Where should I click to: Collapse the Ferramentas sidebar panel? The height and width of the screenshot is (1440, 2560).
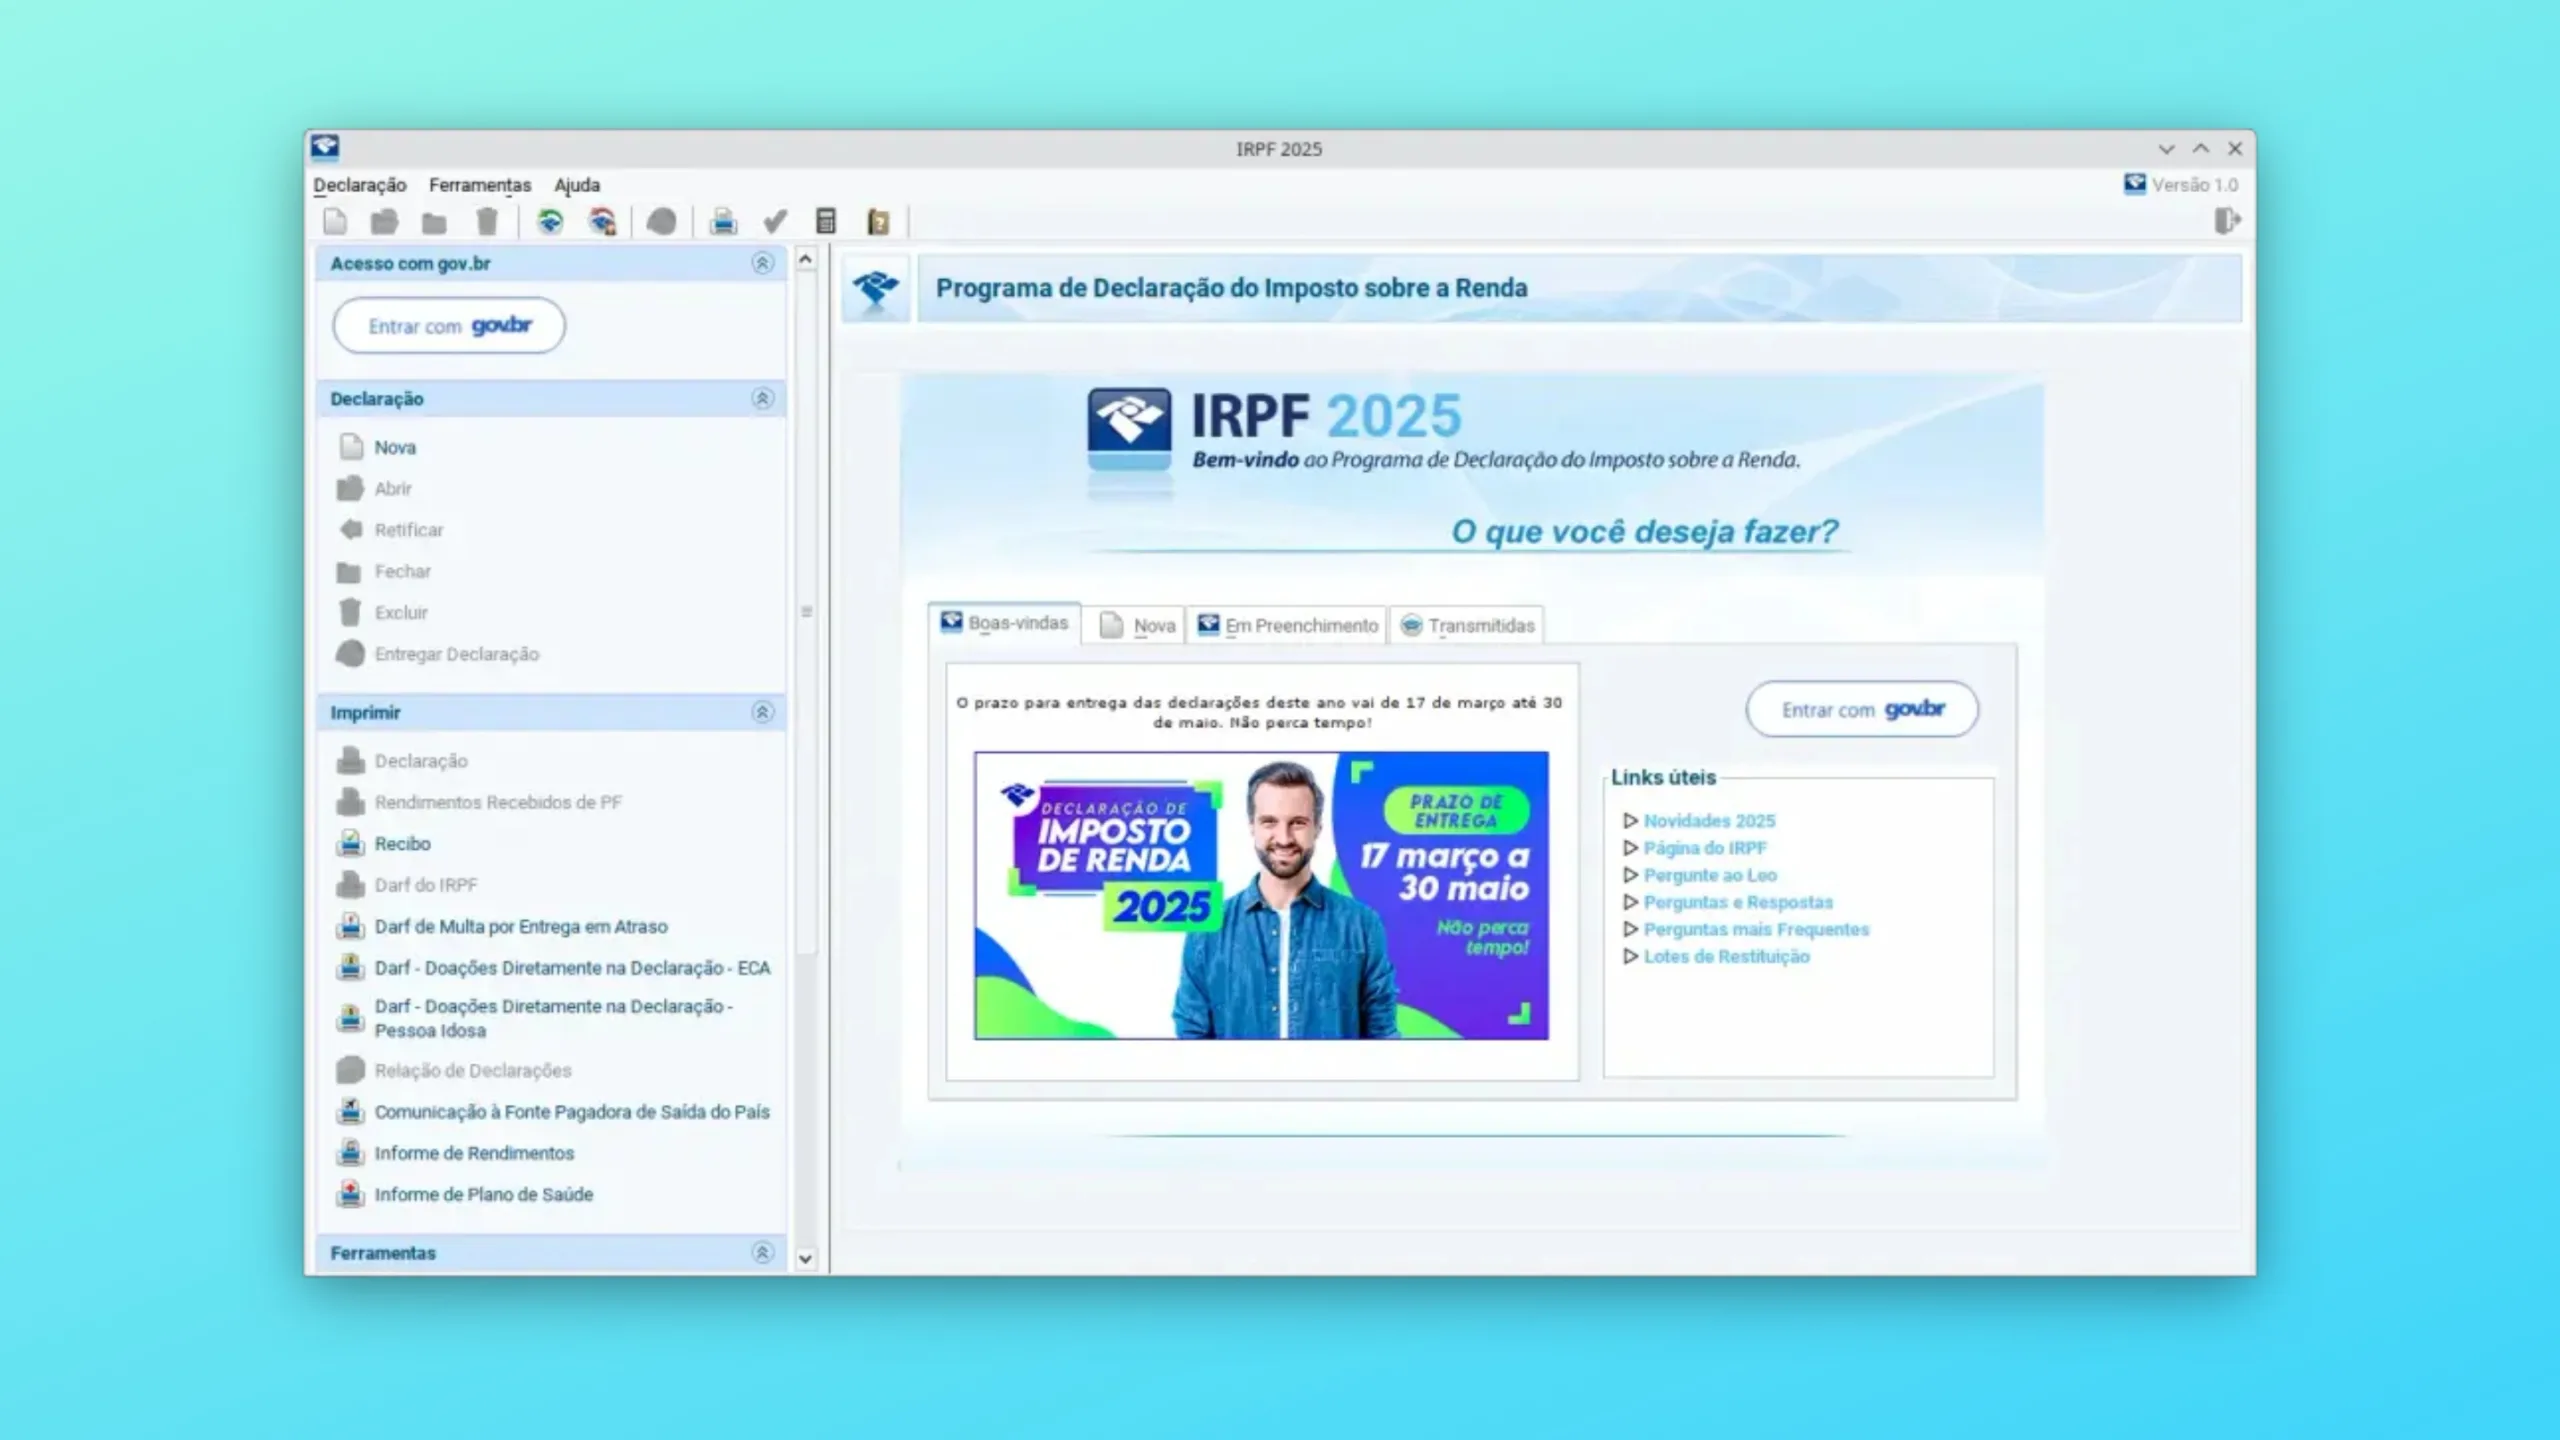762,1252
